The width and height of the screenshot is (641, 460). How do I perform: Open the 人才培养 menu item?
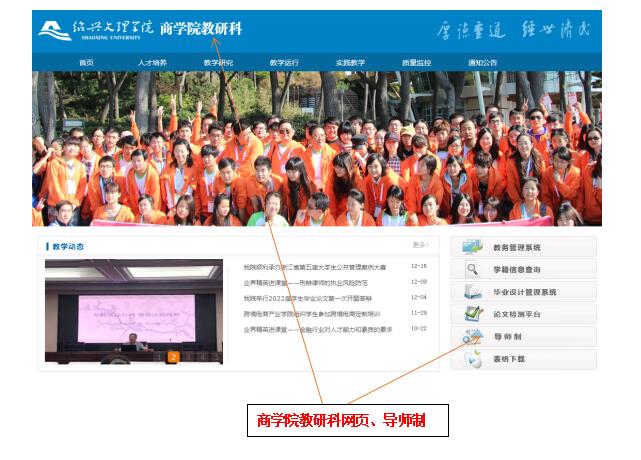pos(152,63)
